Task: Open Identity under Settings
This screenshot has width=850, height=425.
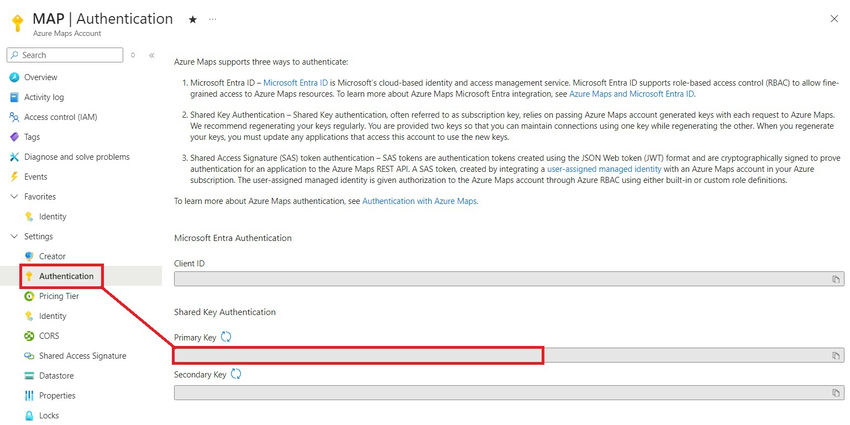Action: (x=52, y=316)
